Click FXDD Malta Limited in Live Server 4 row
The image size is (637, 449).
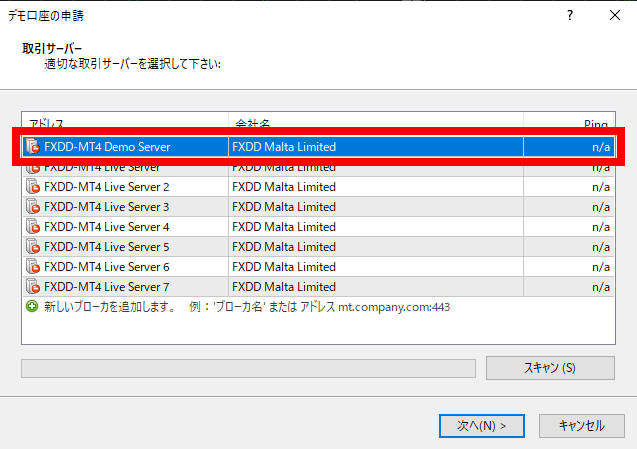click(x=284, y=227)
